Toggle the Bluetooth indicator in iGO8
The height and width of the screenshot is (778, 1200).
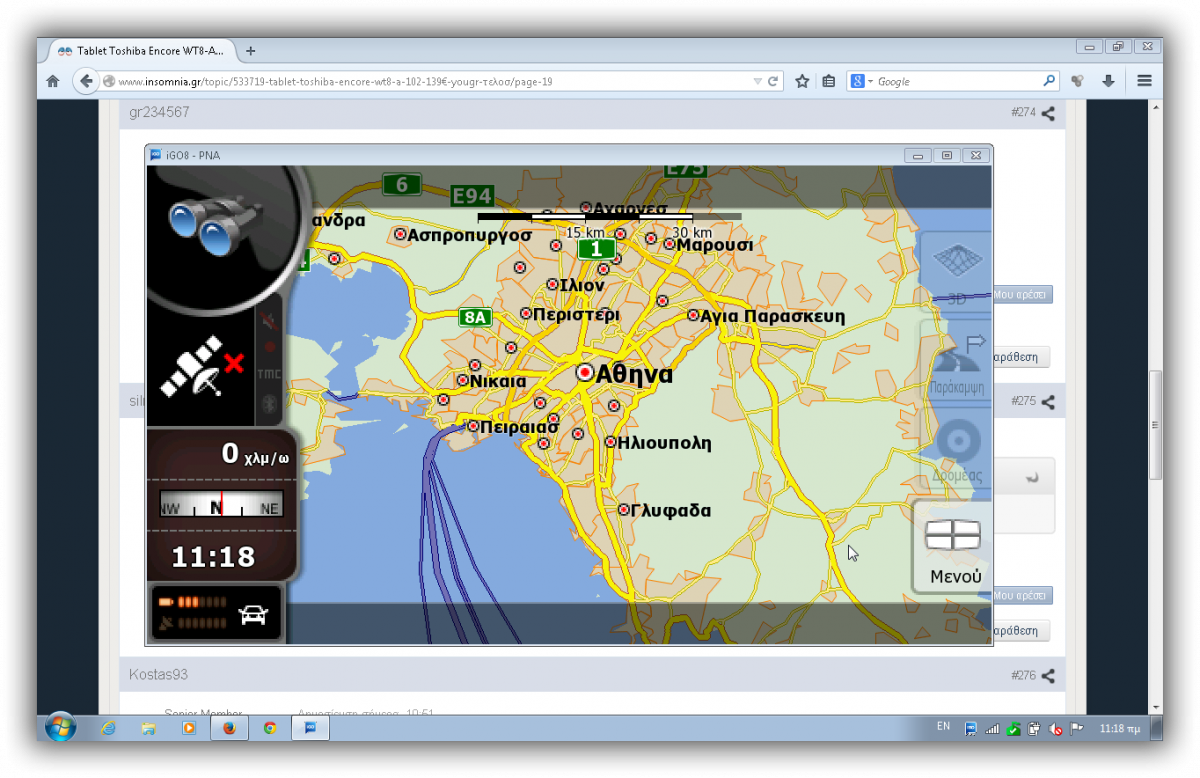coord(268,404)
